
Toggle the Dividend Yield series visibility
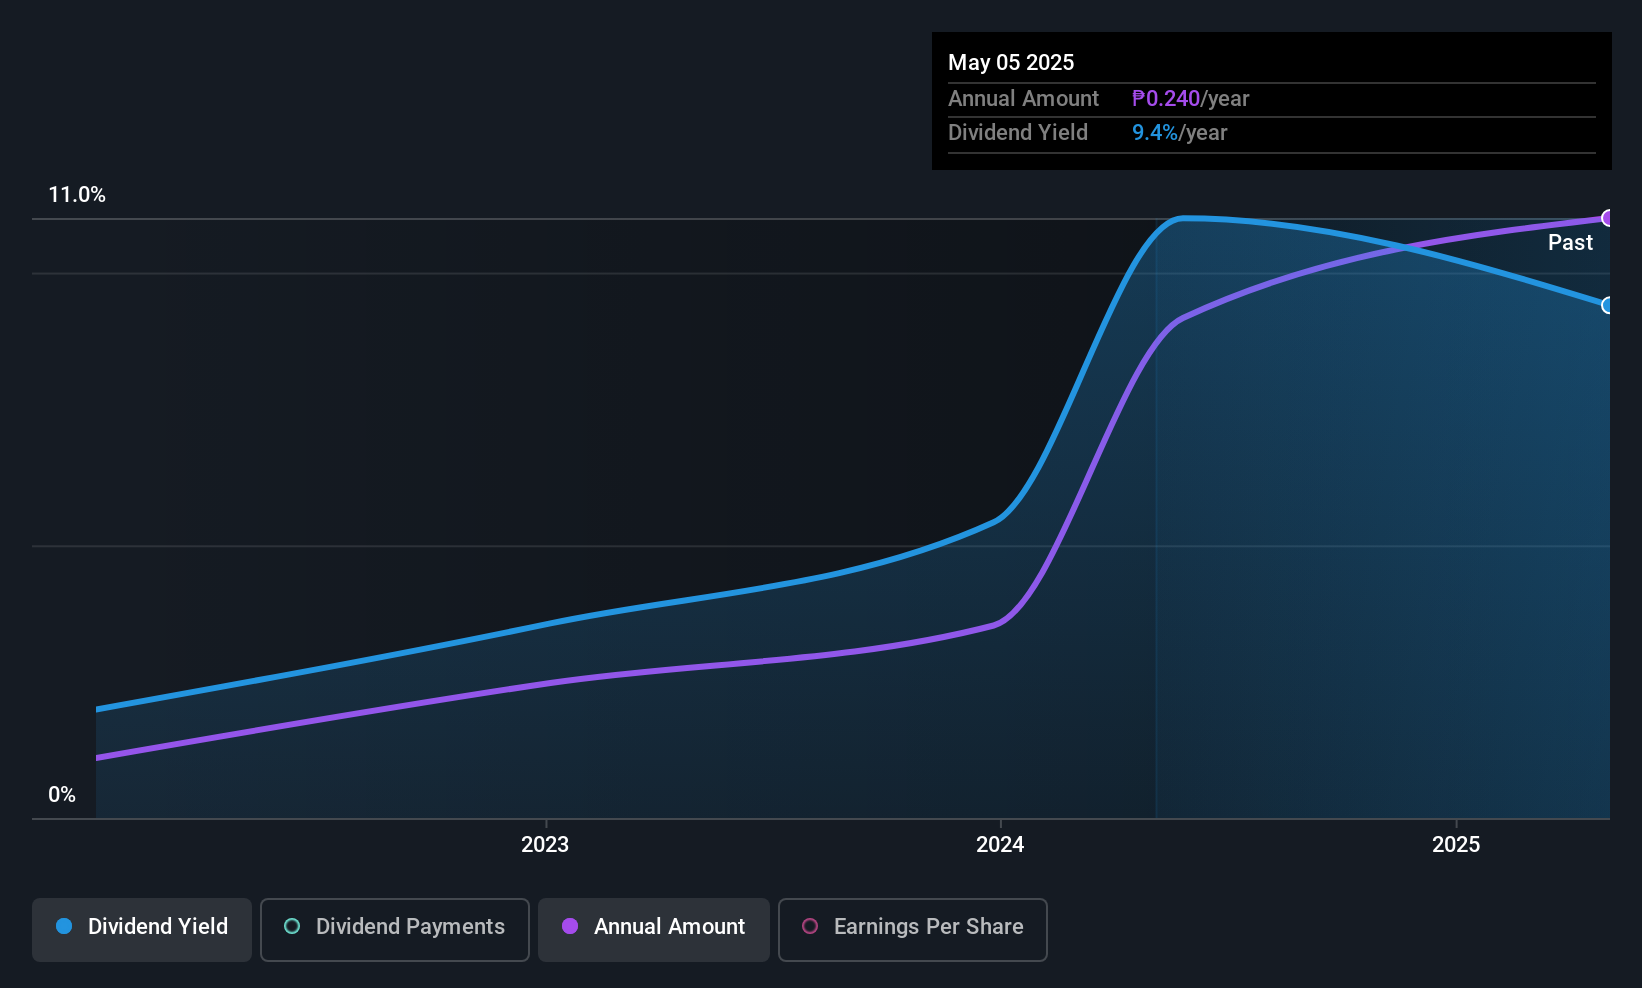coord(141,928)
